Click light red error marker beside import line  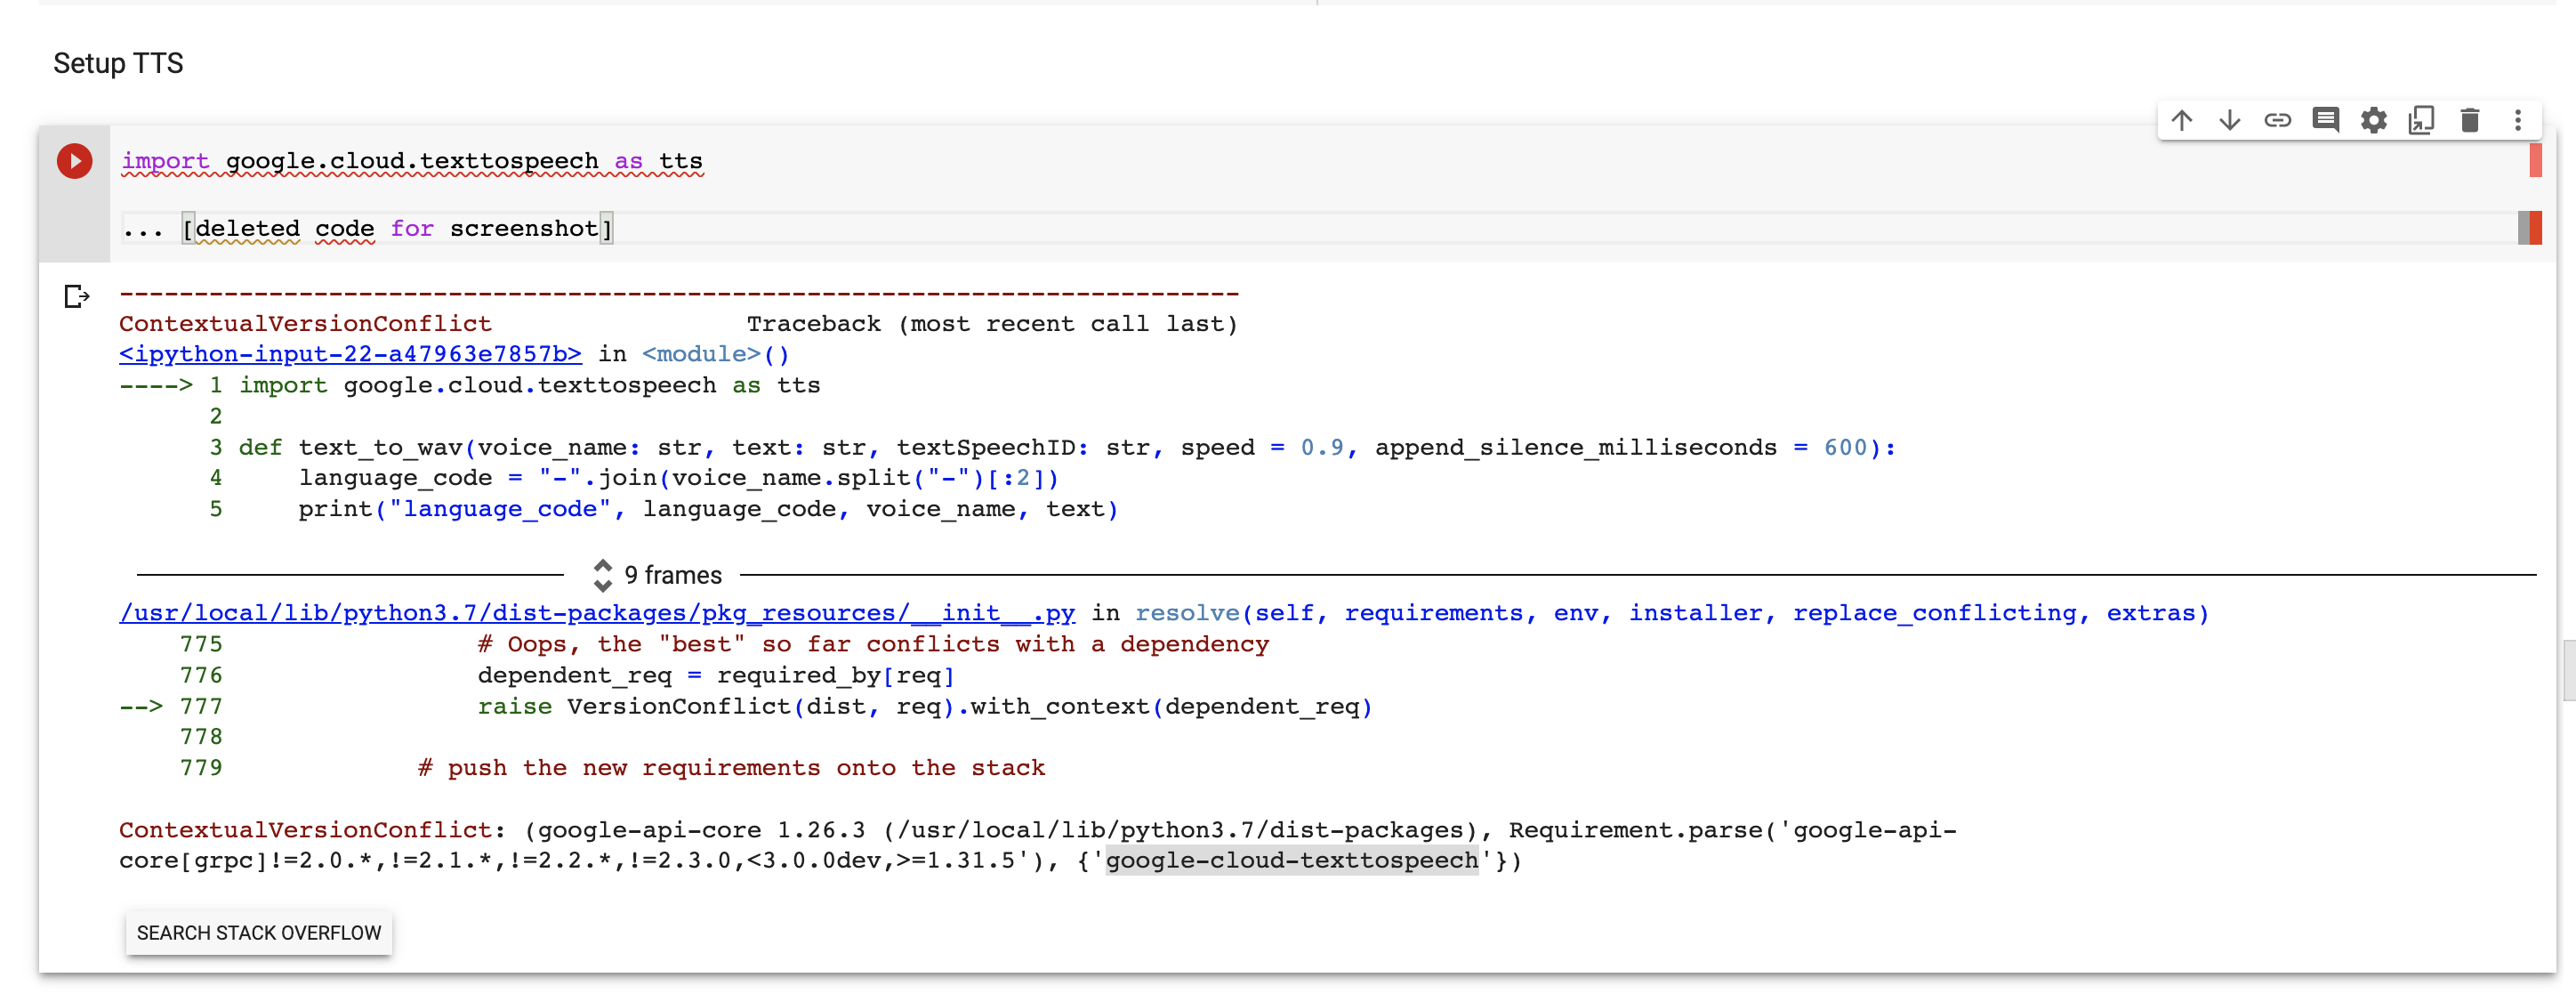tap(2534, 161)
